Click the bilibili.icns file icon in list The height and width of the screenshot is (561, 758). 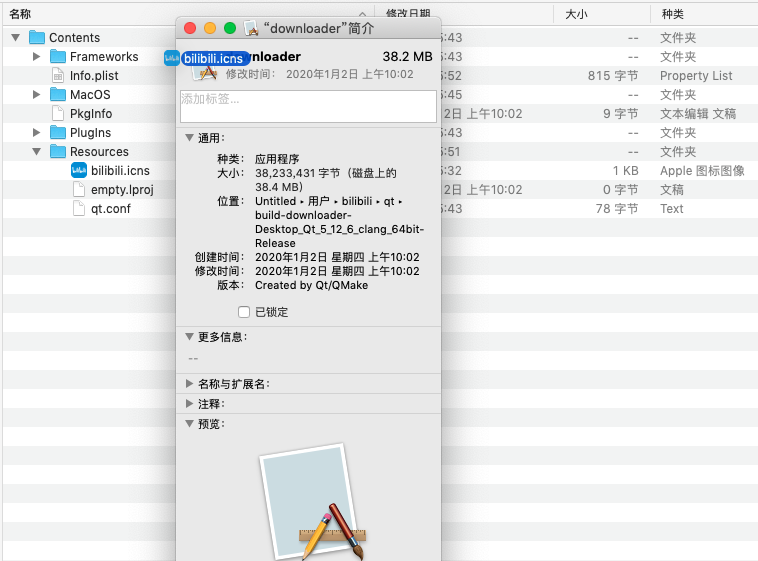pyautogui.click(x=79, y=170)
